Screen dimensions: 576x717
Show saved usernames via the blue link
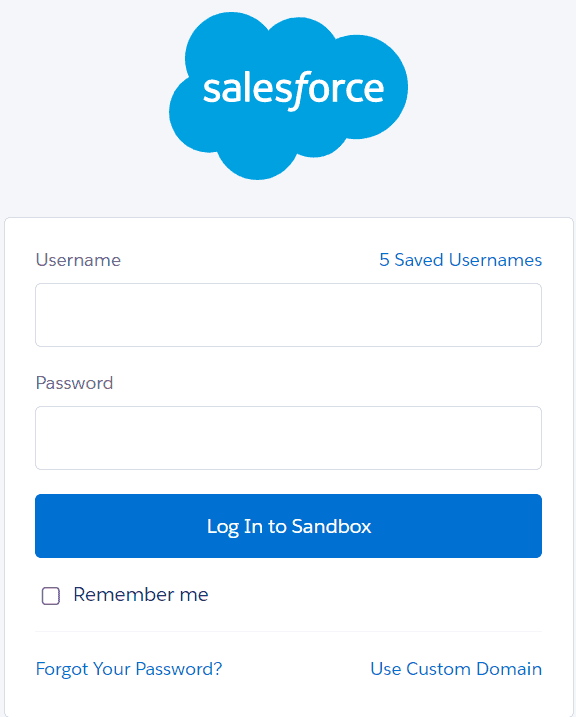[x=460, y=260]
